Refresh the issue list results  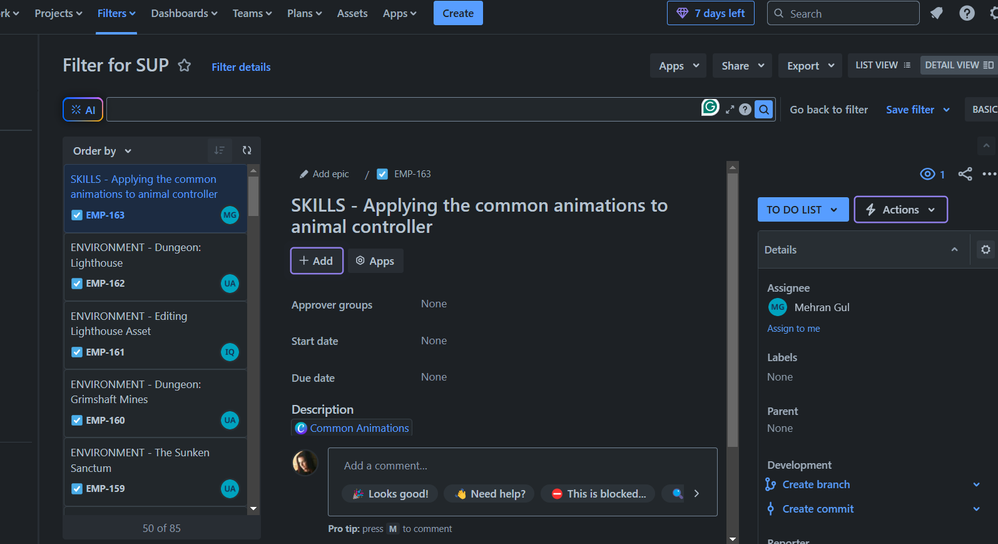[247, 150]
